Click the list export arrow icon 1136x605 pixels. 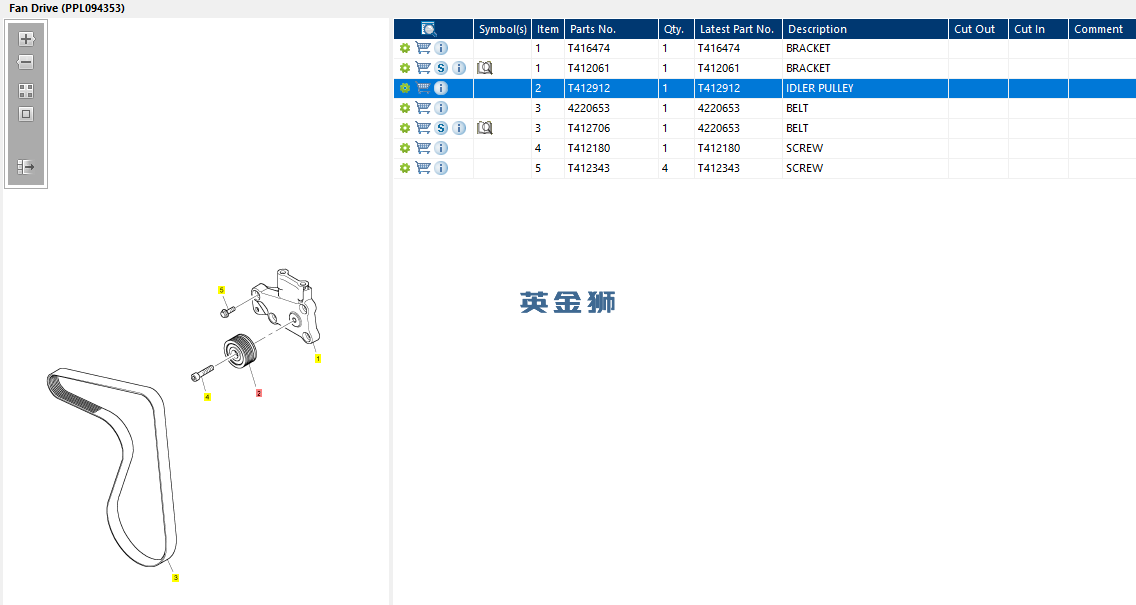pos(26,167)
